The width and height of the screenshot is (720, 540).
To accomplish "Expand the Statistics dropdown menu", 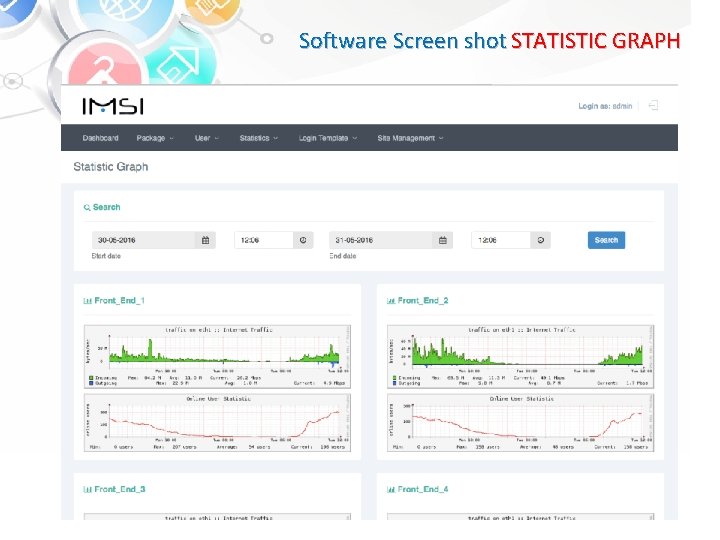I will click(x=259, y=138).
